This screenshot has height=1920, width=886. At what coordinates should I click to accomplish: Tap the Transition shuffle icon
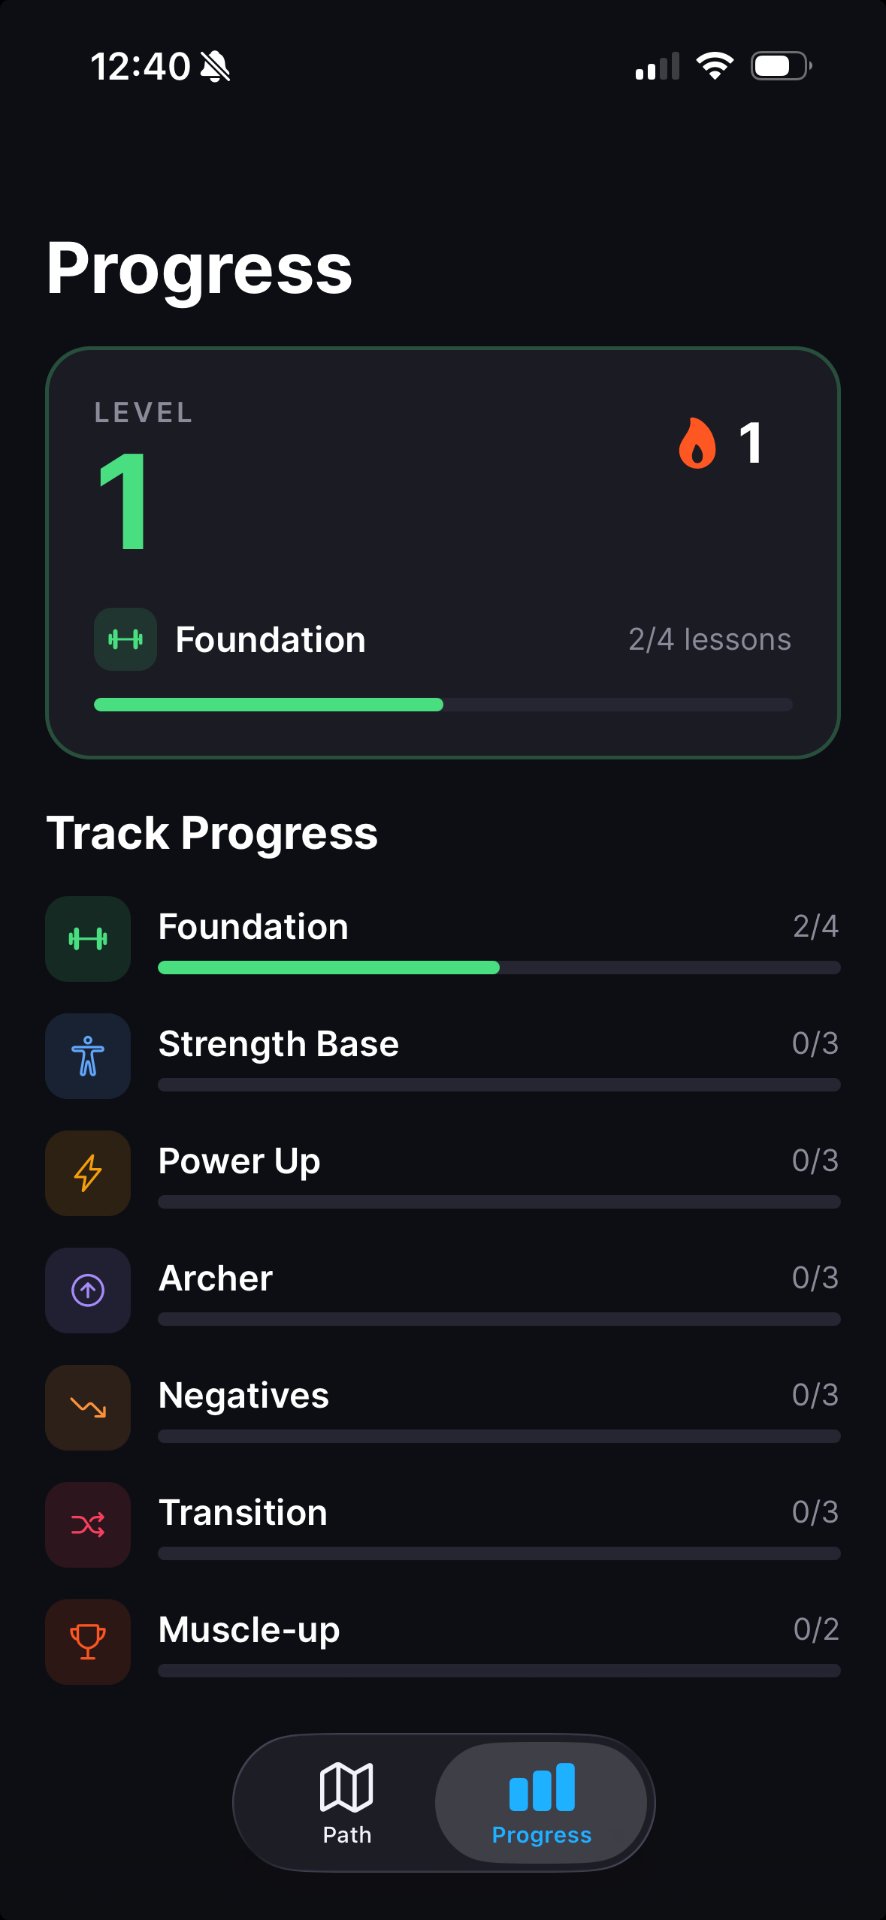88,1524
